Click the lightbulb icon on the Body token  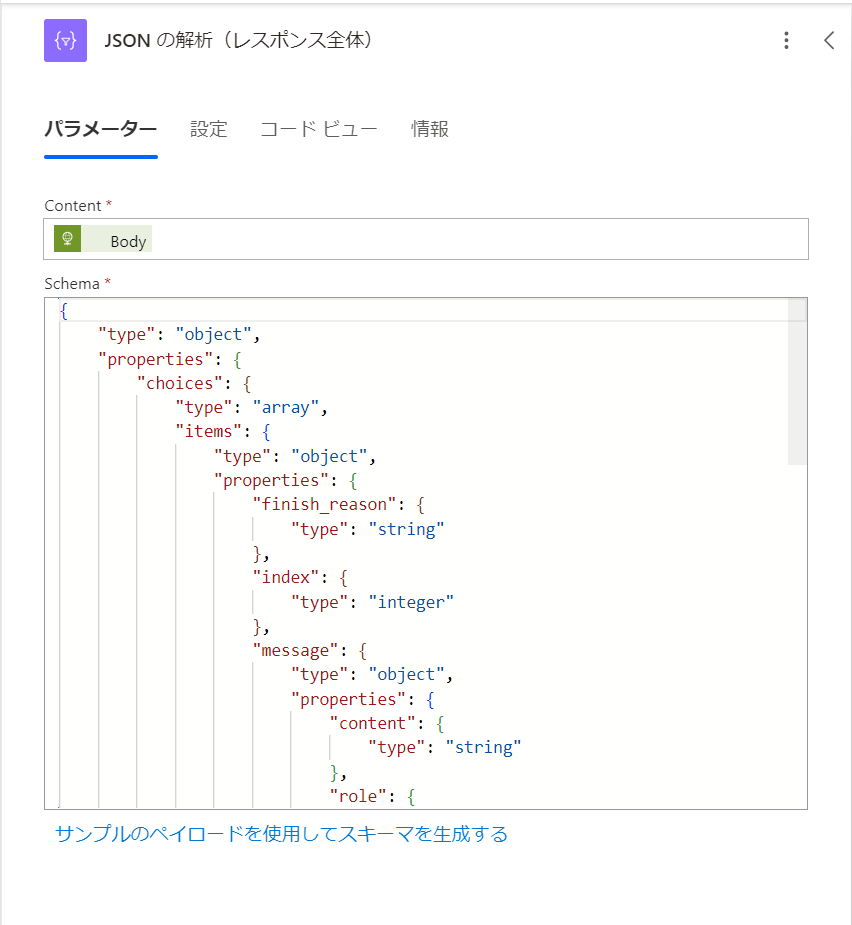tap(68, 240)
